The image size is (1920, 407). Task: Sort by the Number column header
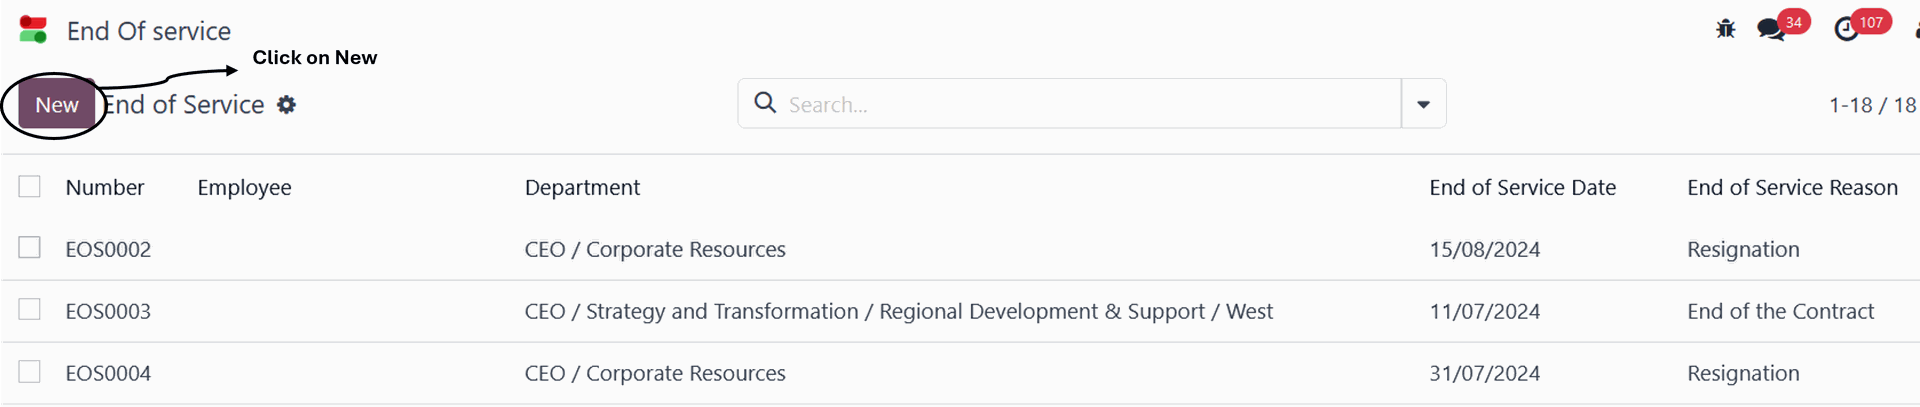pos(105,187)
